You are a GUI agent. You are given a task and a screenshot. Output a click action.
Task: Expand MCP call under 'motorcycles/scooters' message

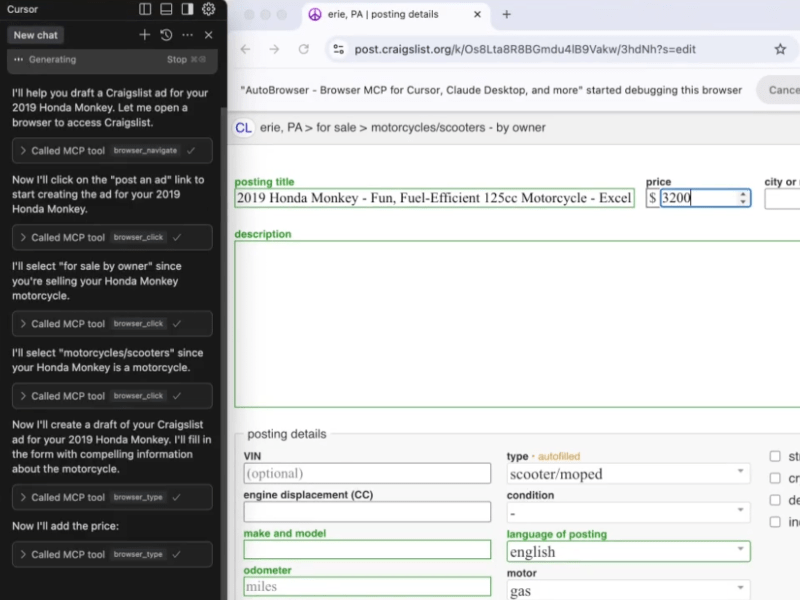[x=112, y=396]
